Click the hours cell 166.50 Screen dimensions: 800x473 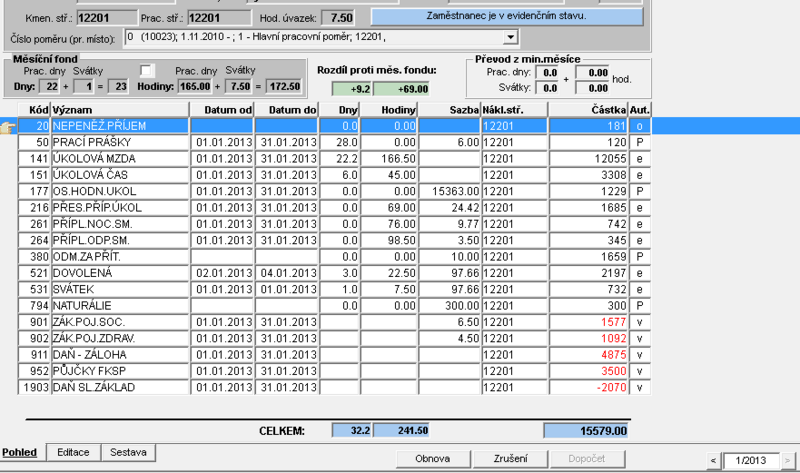click(389, 159)
